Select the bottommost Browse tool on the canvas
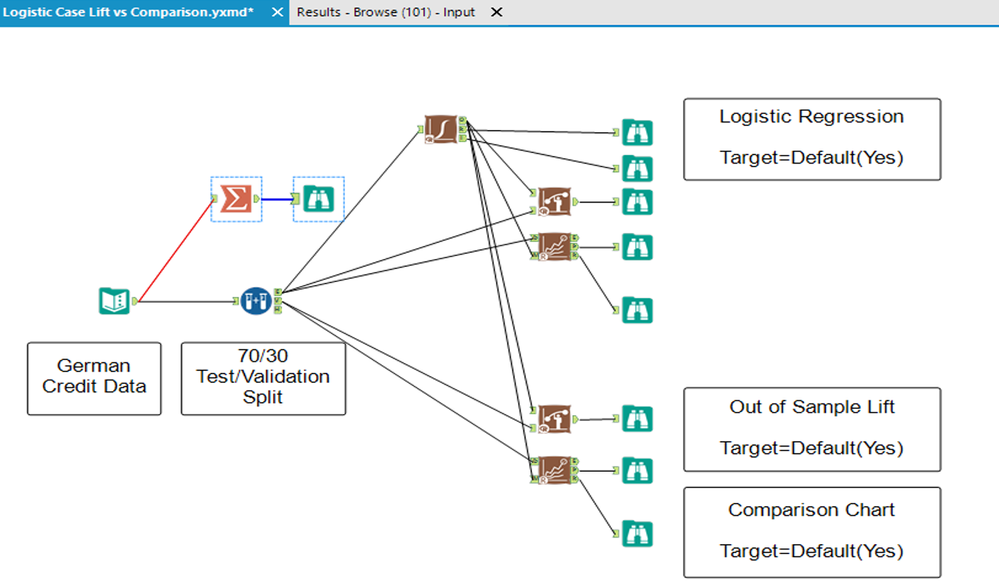The image size is (999, 587). click(x=637, y=533)
